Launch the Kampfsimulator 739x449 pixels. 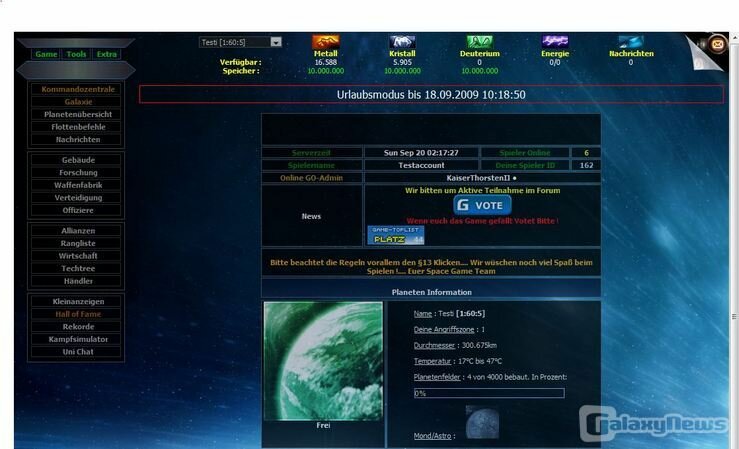pos(78,339)
